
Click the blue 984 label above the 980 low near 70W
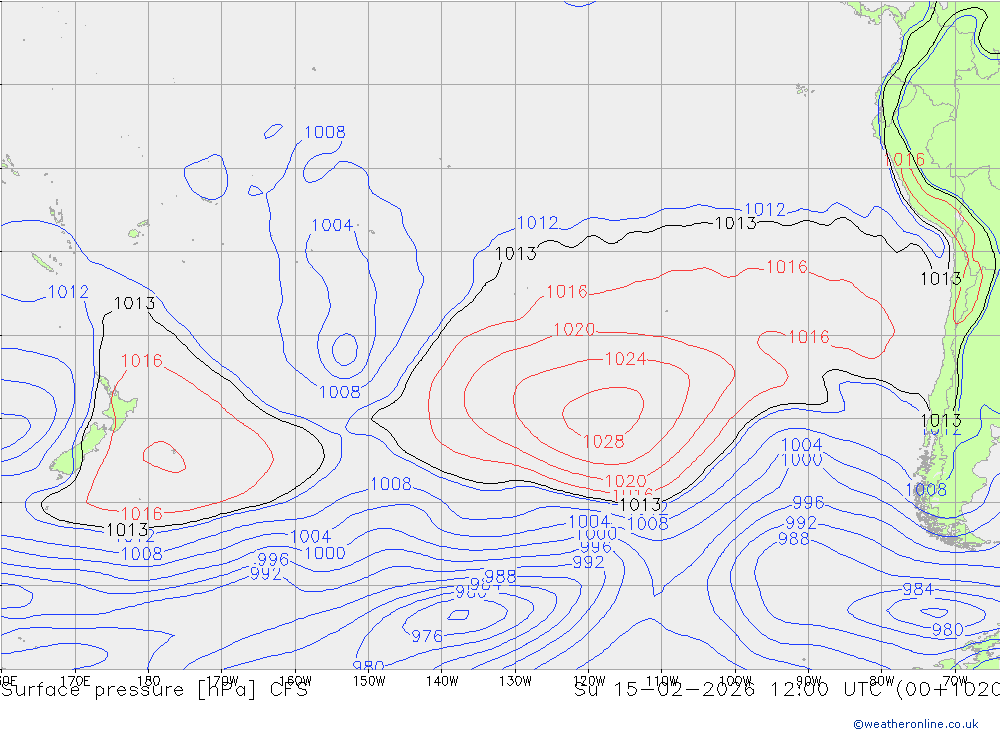tap(918, 589)
